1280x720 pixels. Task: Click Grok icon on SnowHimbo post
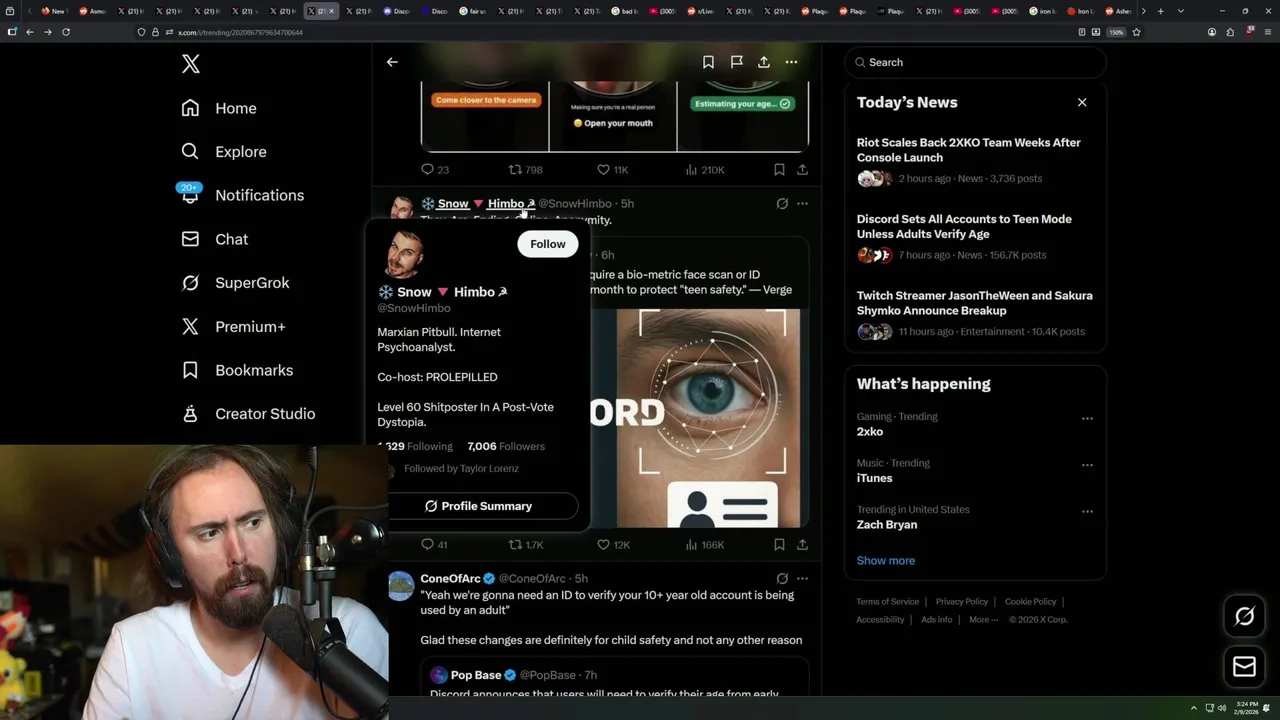pos(782,204)
